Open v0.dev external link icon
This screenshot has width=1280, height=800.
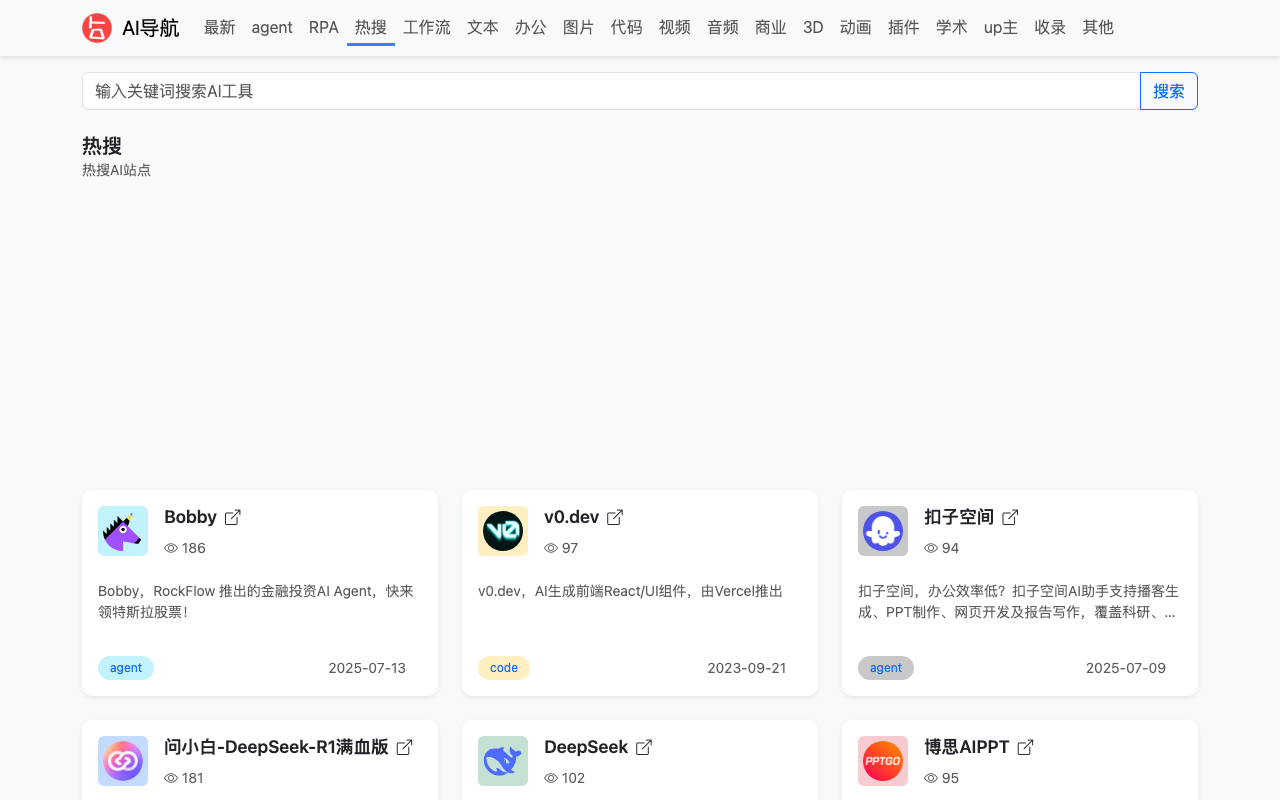tap(615, 517)
